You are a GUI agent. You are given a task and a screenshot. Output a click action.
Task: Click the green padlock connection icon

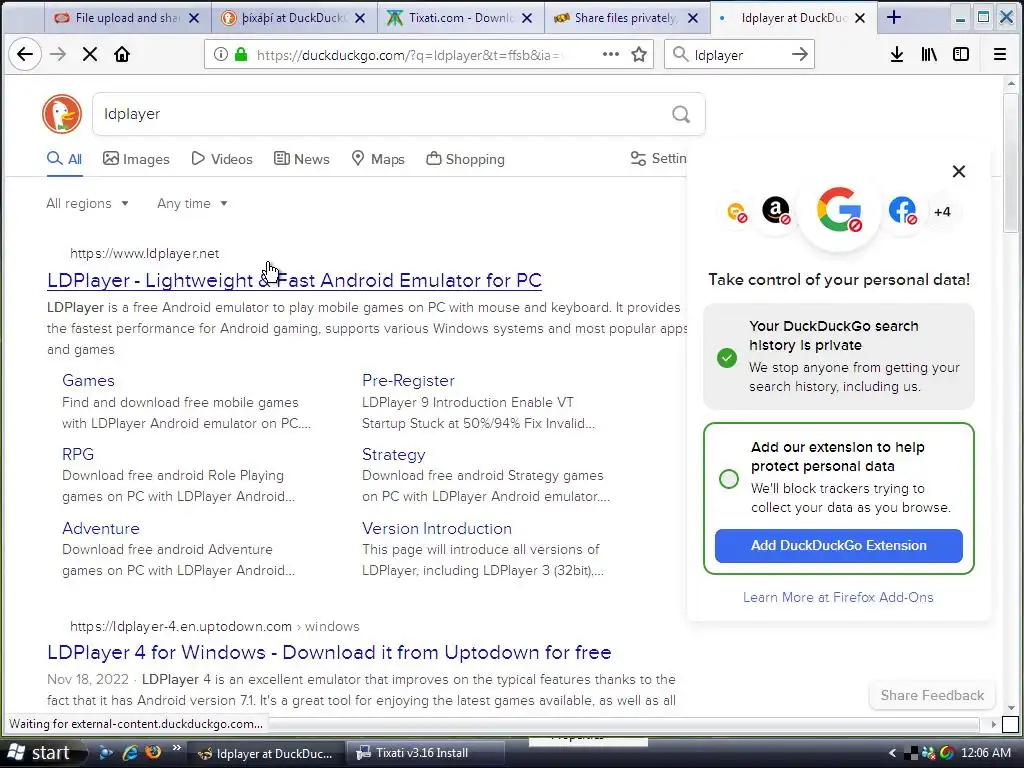pyautogui.click(x=241, y=54)
